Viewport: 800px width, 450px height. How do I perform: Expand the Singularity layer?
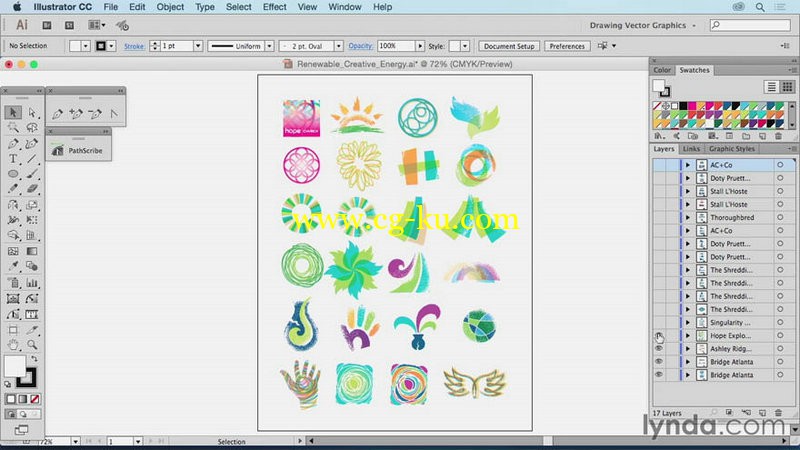point(688,322)
